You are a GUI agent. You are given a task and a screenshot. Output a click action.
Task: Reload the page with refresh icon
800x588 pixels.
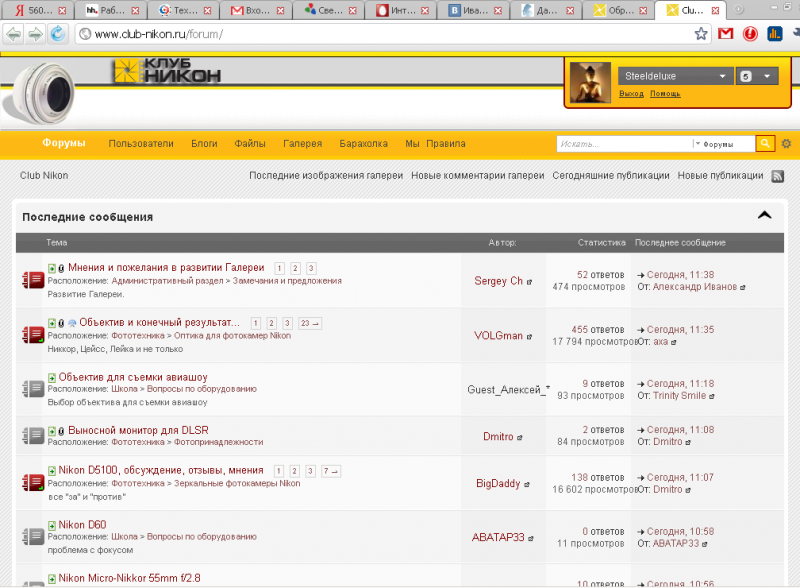58,34
